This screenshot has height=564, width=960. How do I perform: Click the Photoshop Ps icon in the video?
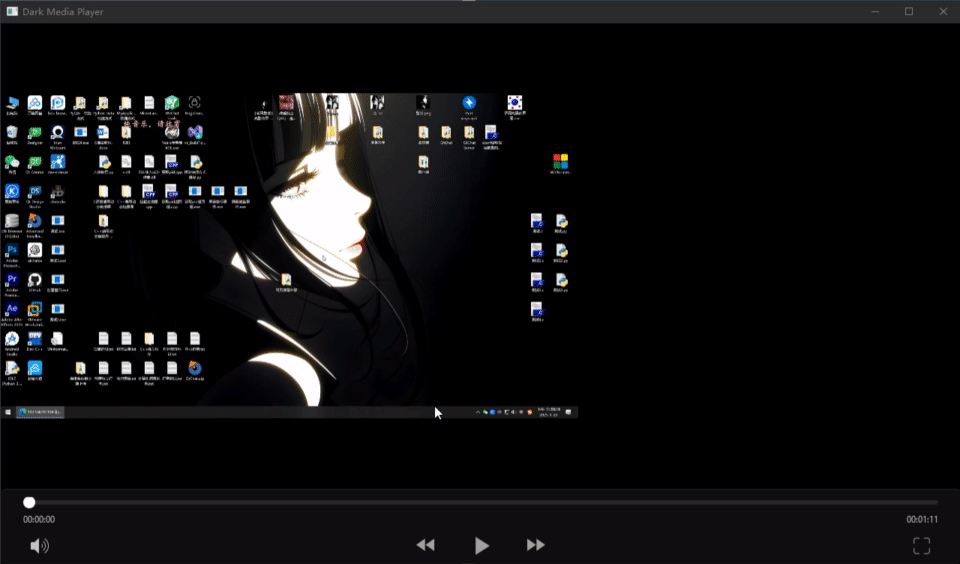click(x=12, y=250)
